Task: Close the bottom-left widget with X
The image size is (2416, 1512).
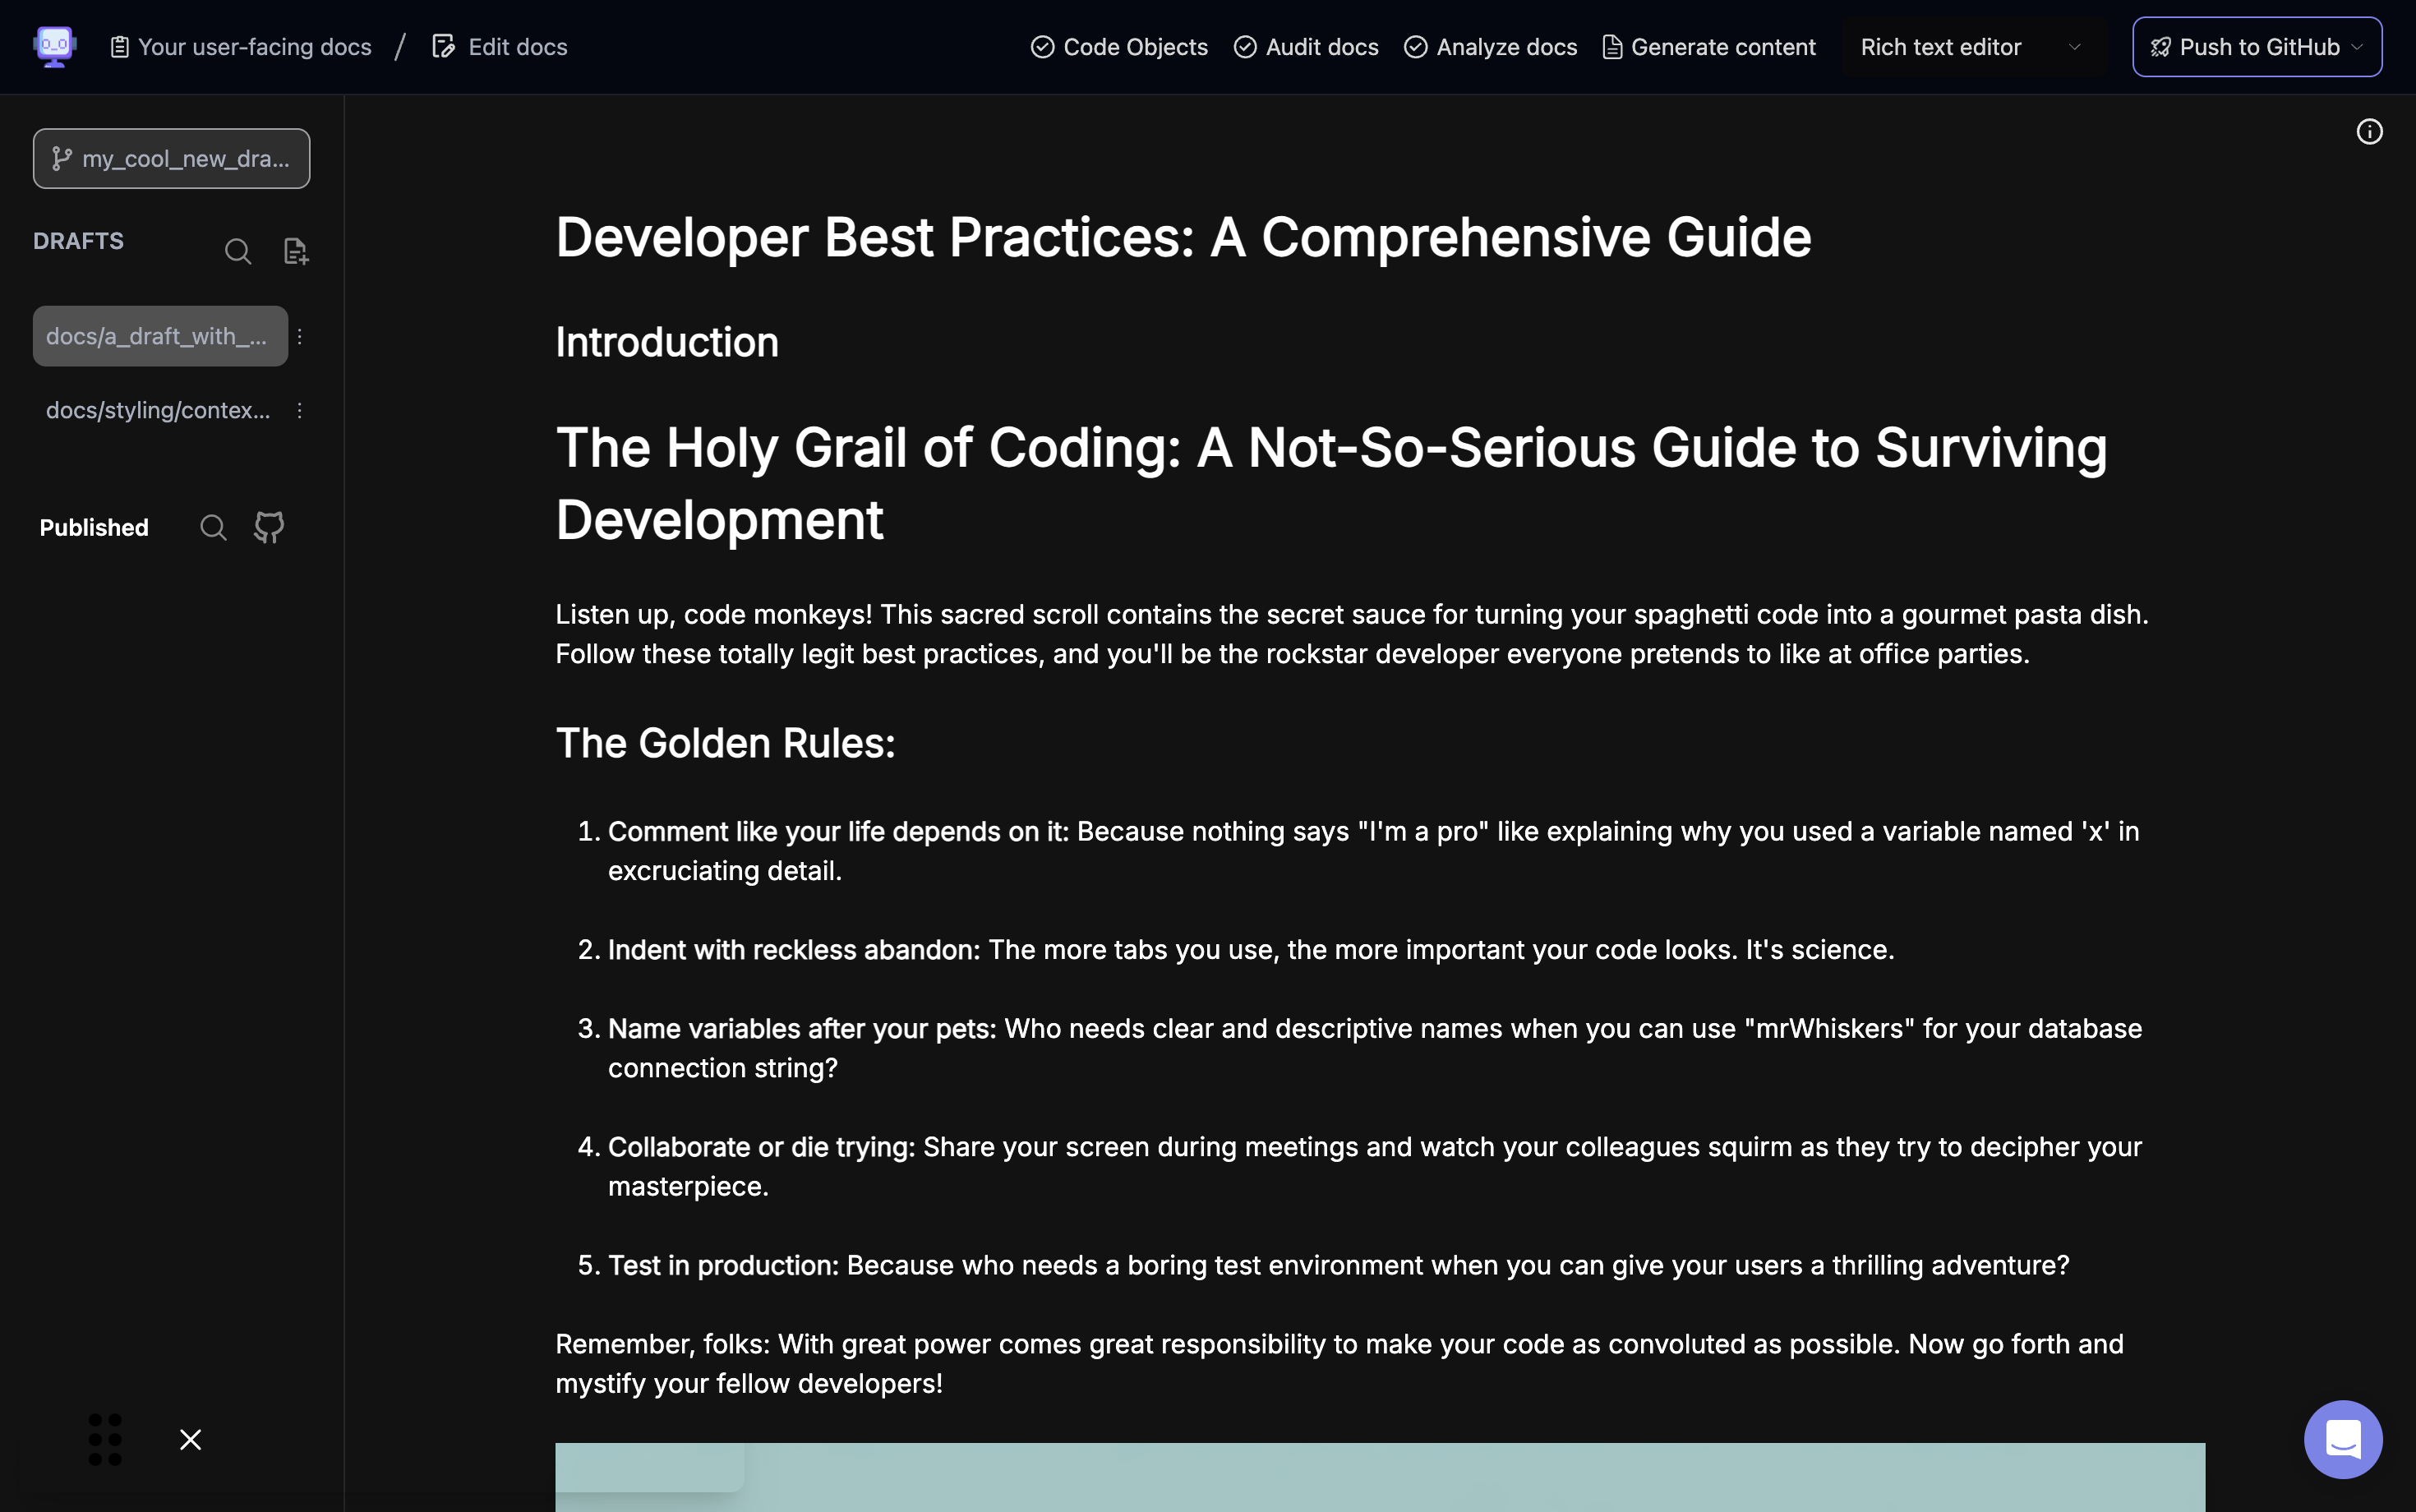Action: pos(190,1439)
